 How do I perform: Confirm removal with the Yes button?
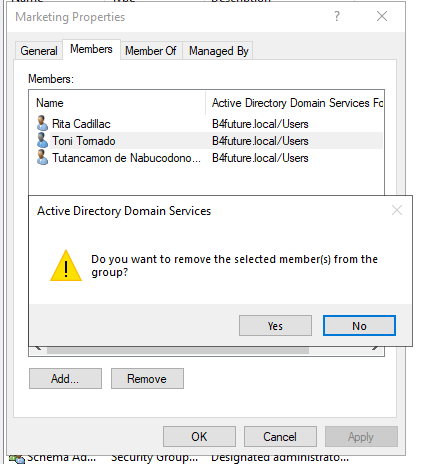(275, 326)
